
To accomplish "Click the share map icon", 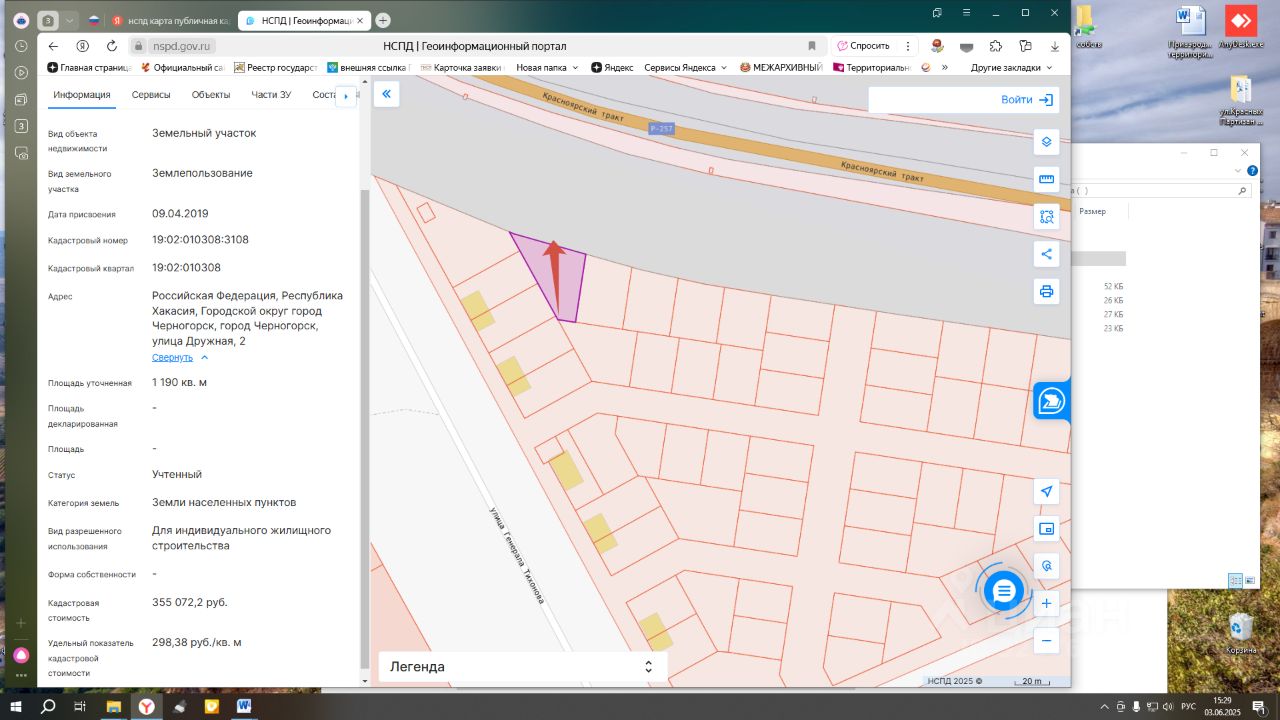I will (x=1047, y=254).
